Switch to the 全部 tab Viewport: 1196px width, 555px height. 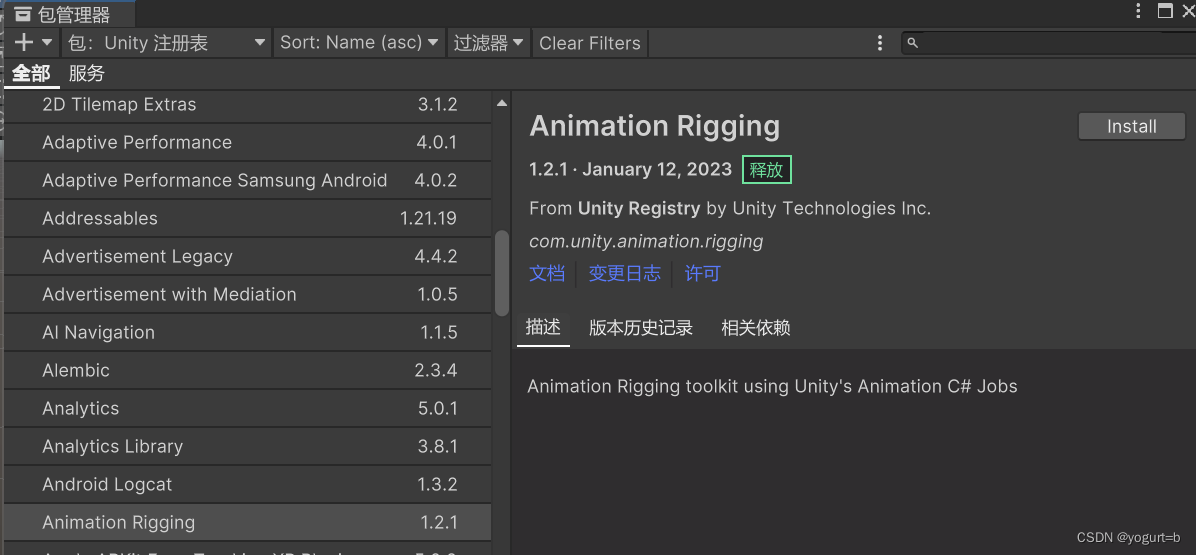click(x=31, y=74)
